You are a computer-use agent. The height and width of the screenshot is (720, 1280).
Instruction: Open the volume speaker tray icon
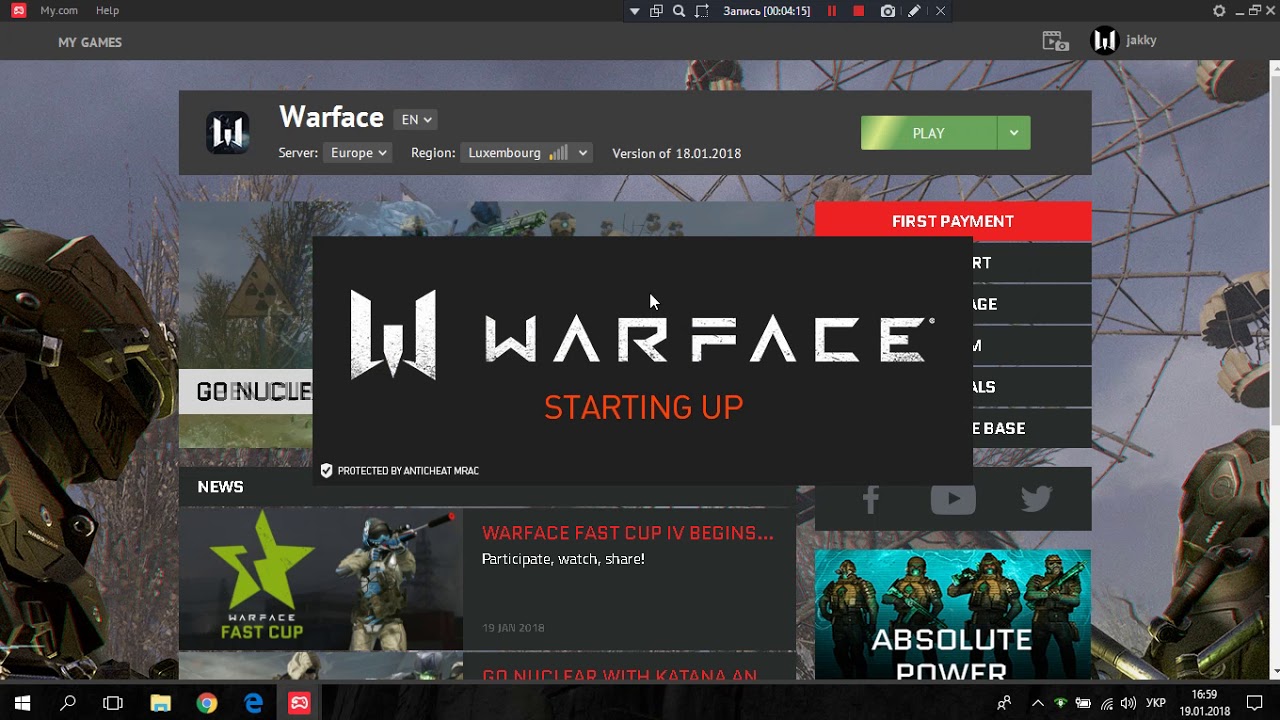click(1129, 703)
